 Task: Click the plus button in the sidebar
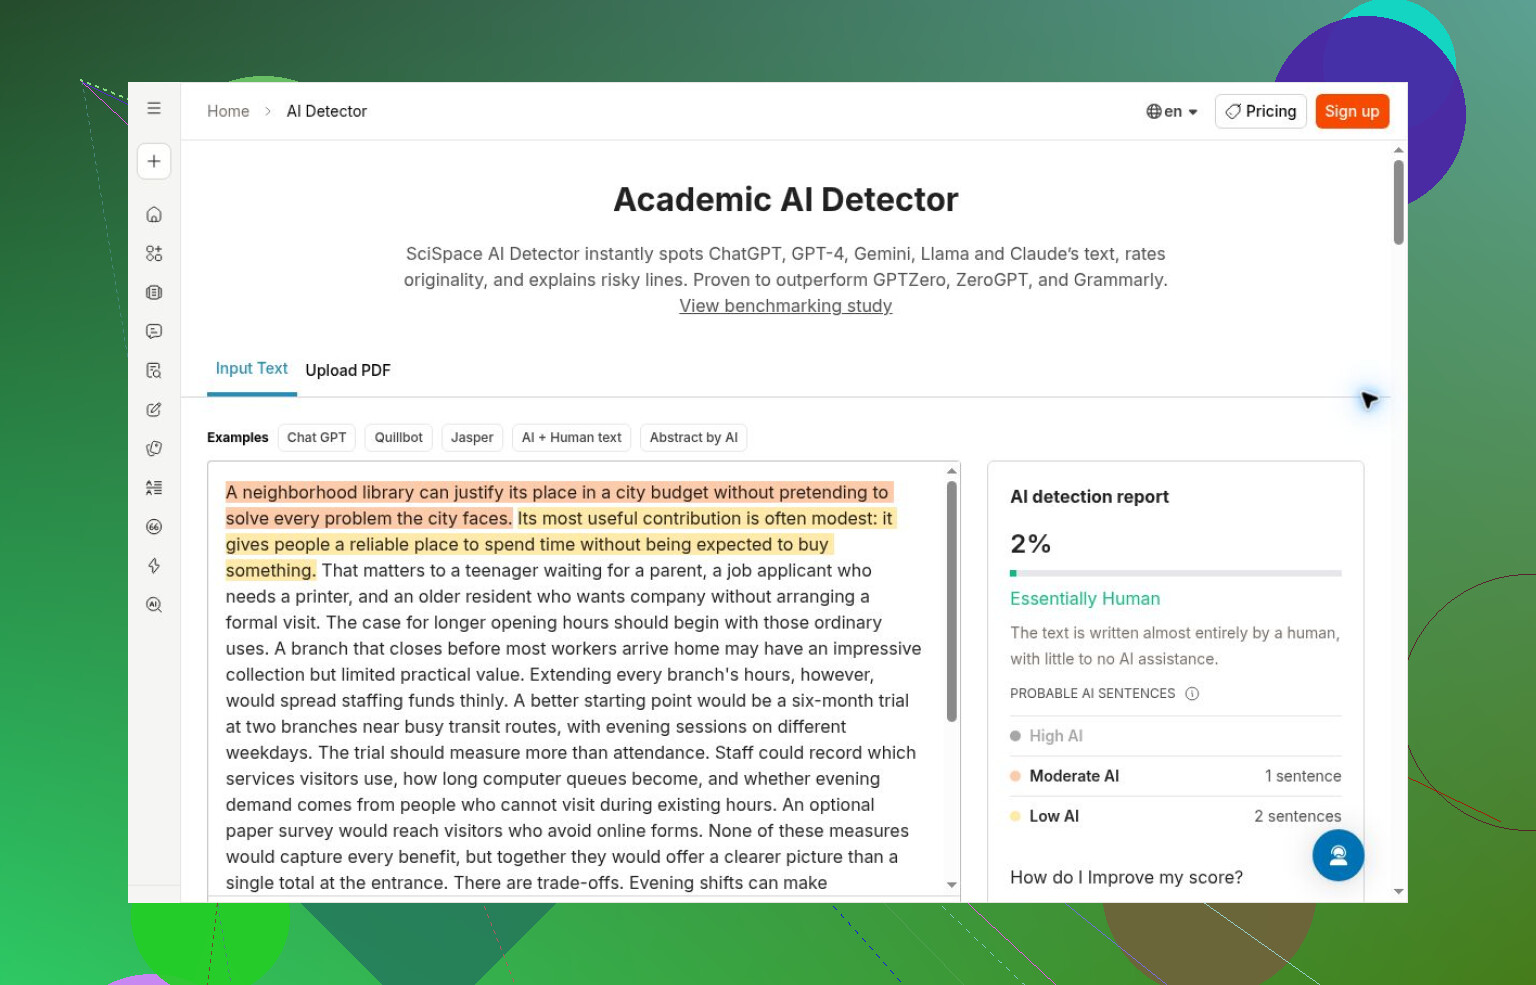(x=154, y=161)
